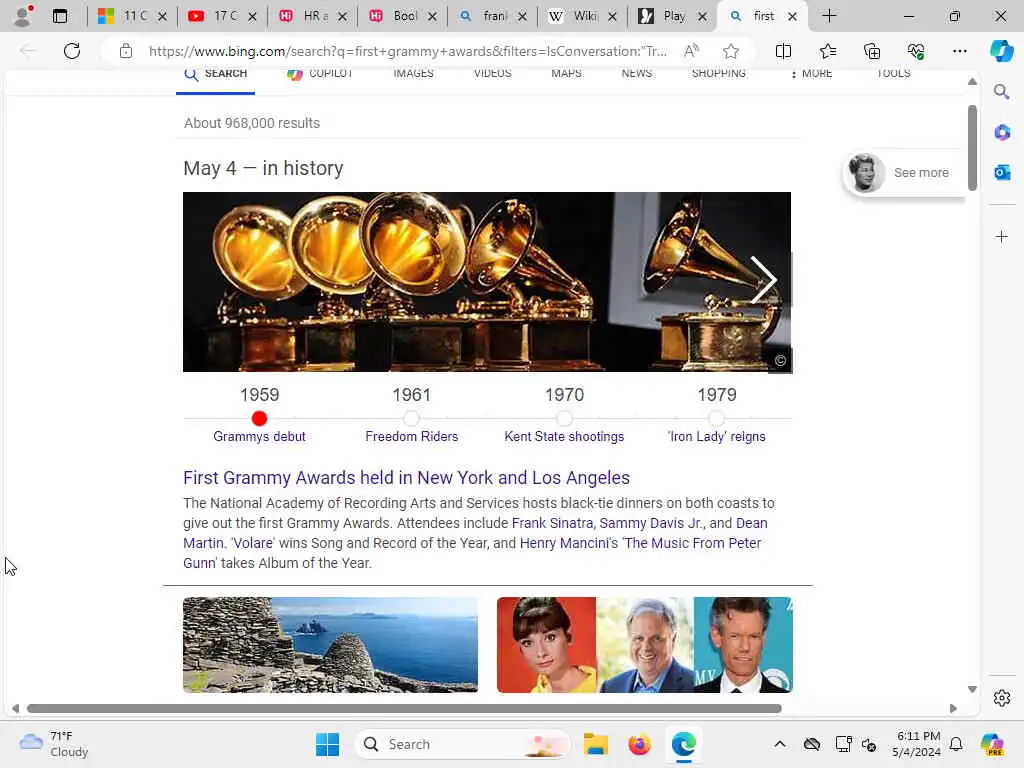This screenshot has height=768, width=1024.
Task: Click Windows Start button
Action: [x=327, y=744]
